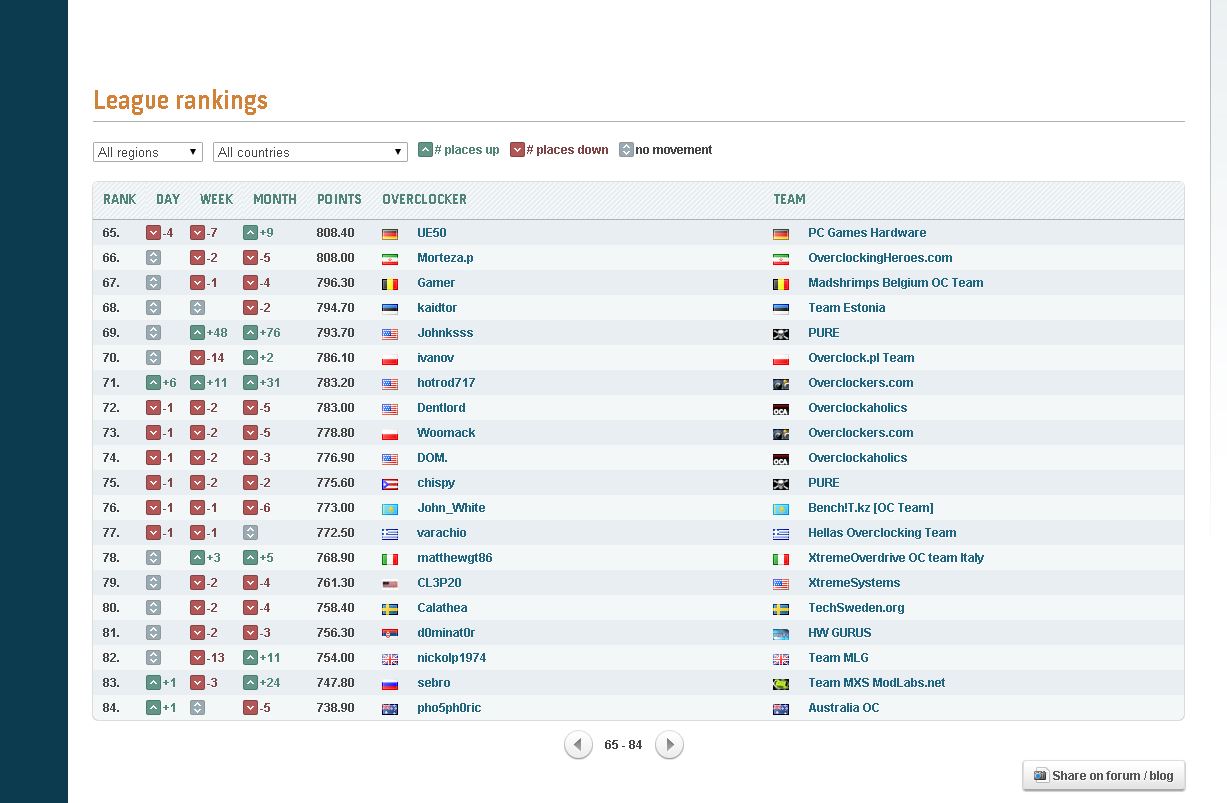The image size is (1227, 803).
Task: Click HW GURUS team logo icon
Action: 781,633
